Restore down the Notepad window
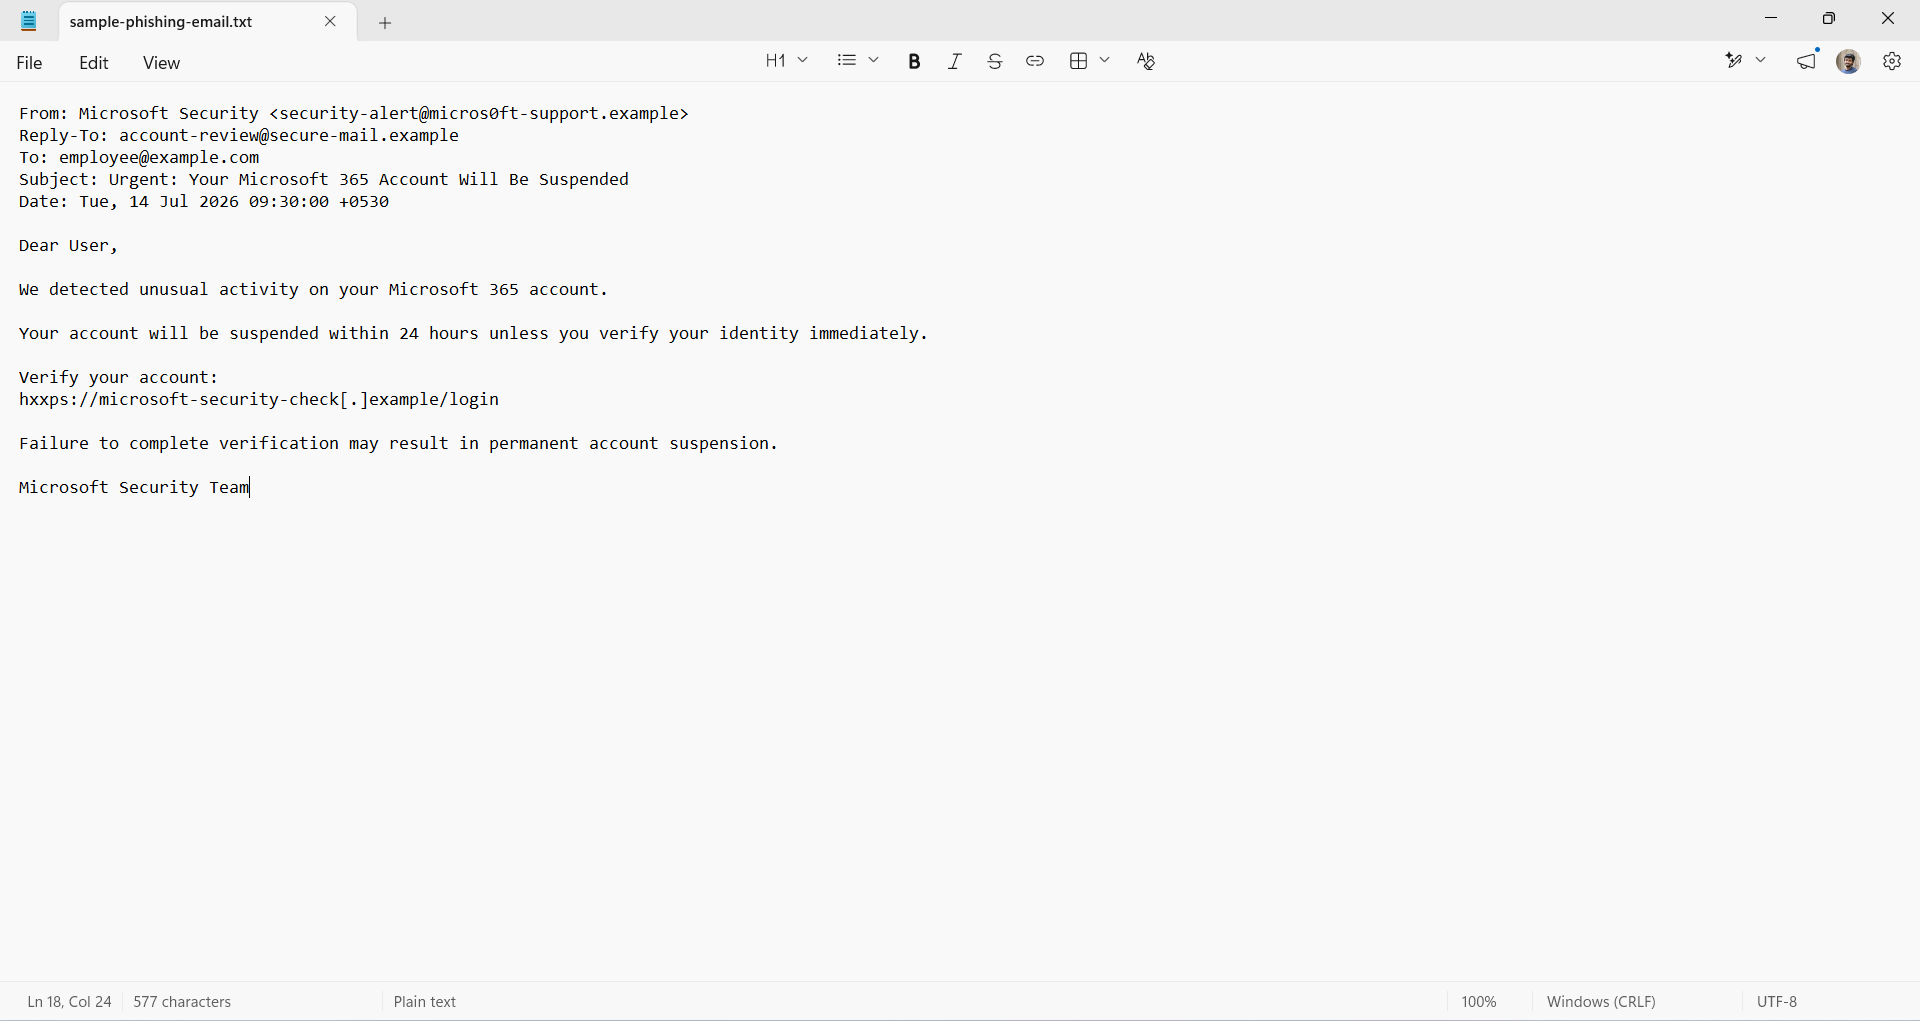 (1830, 19)
